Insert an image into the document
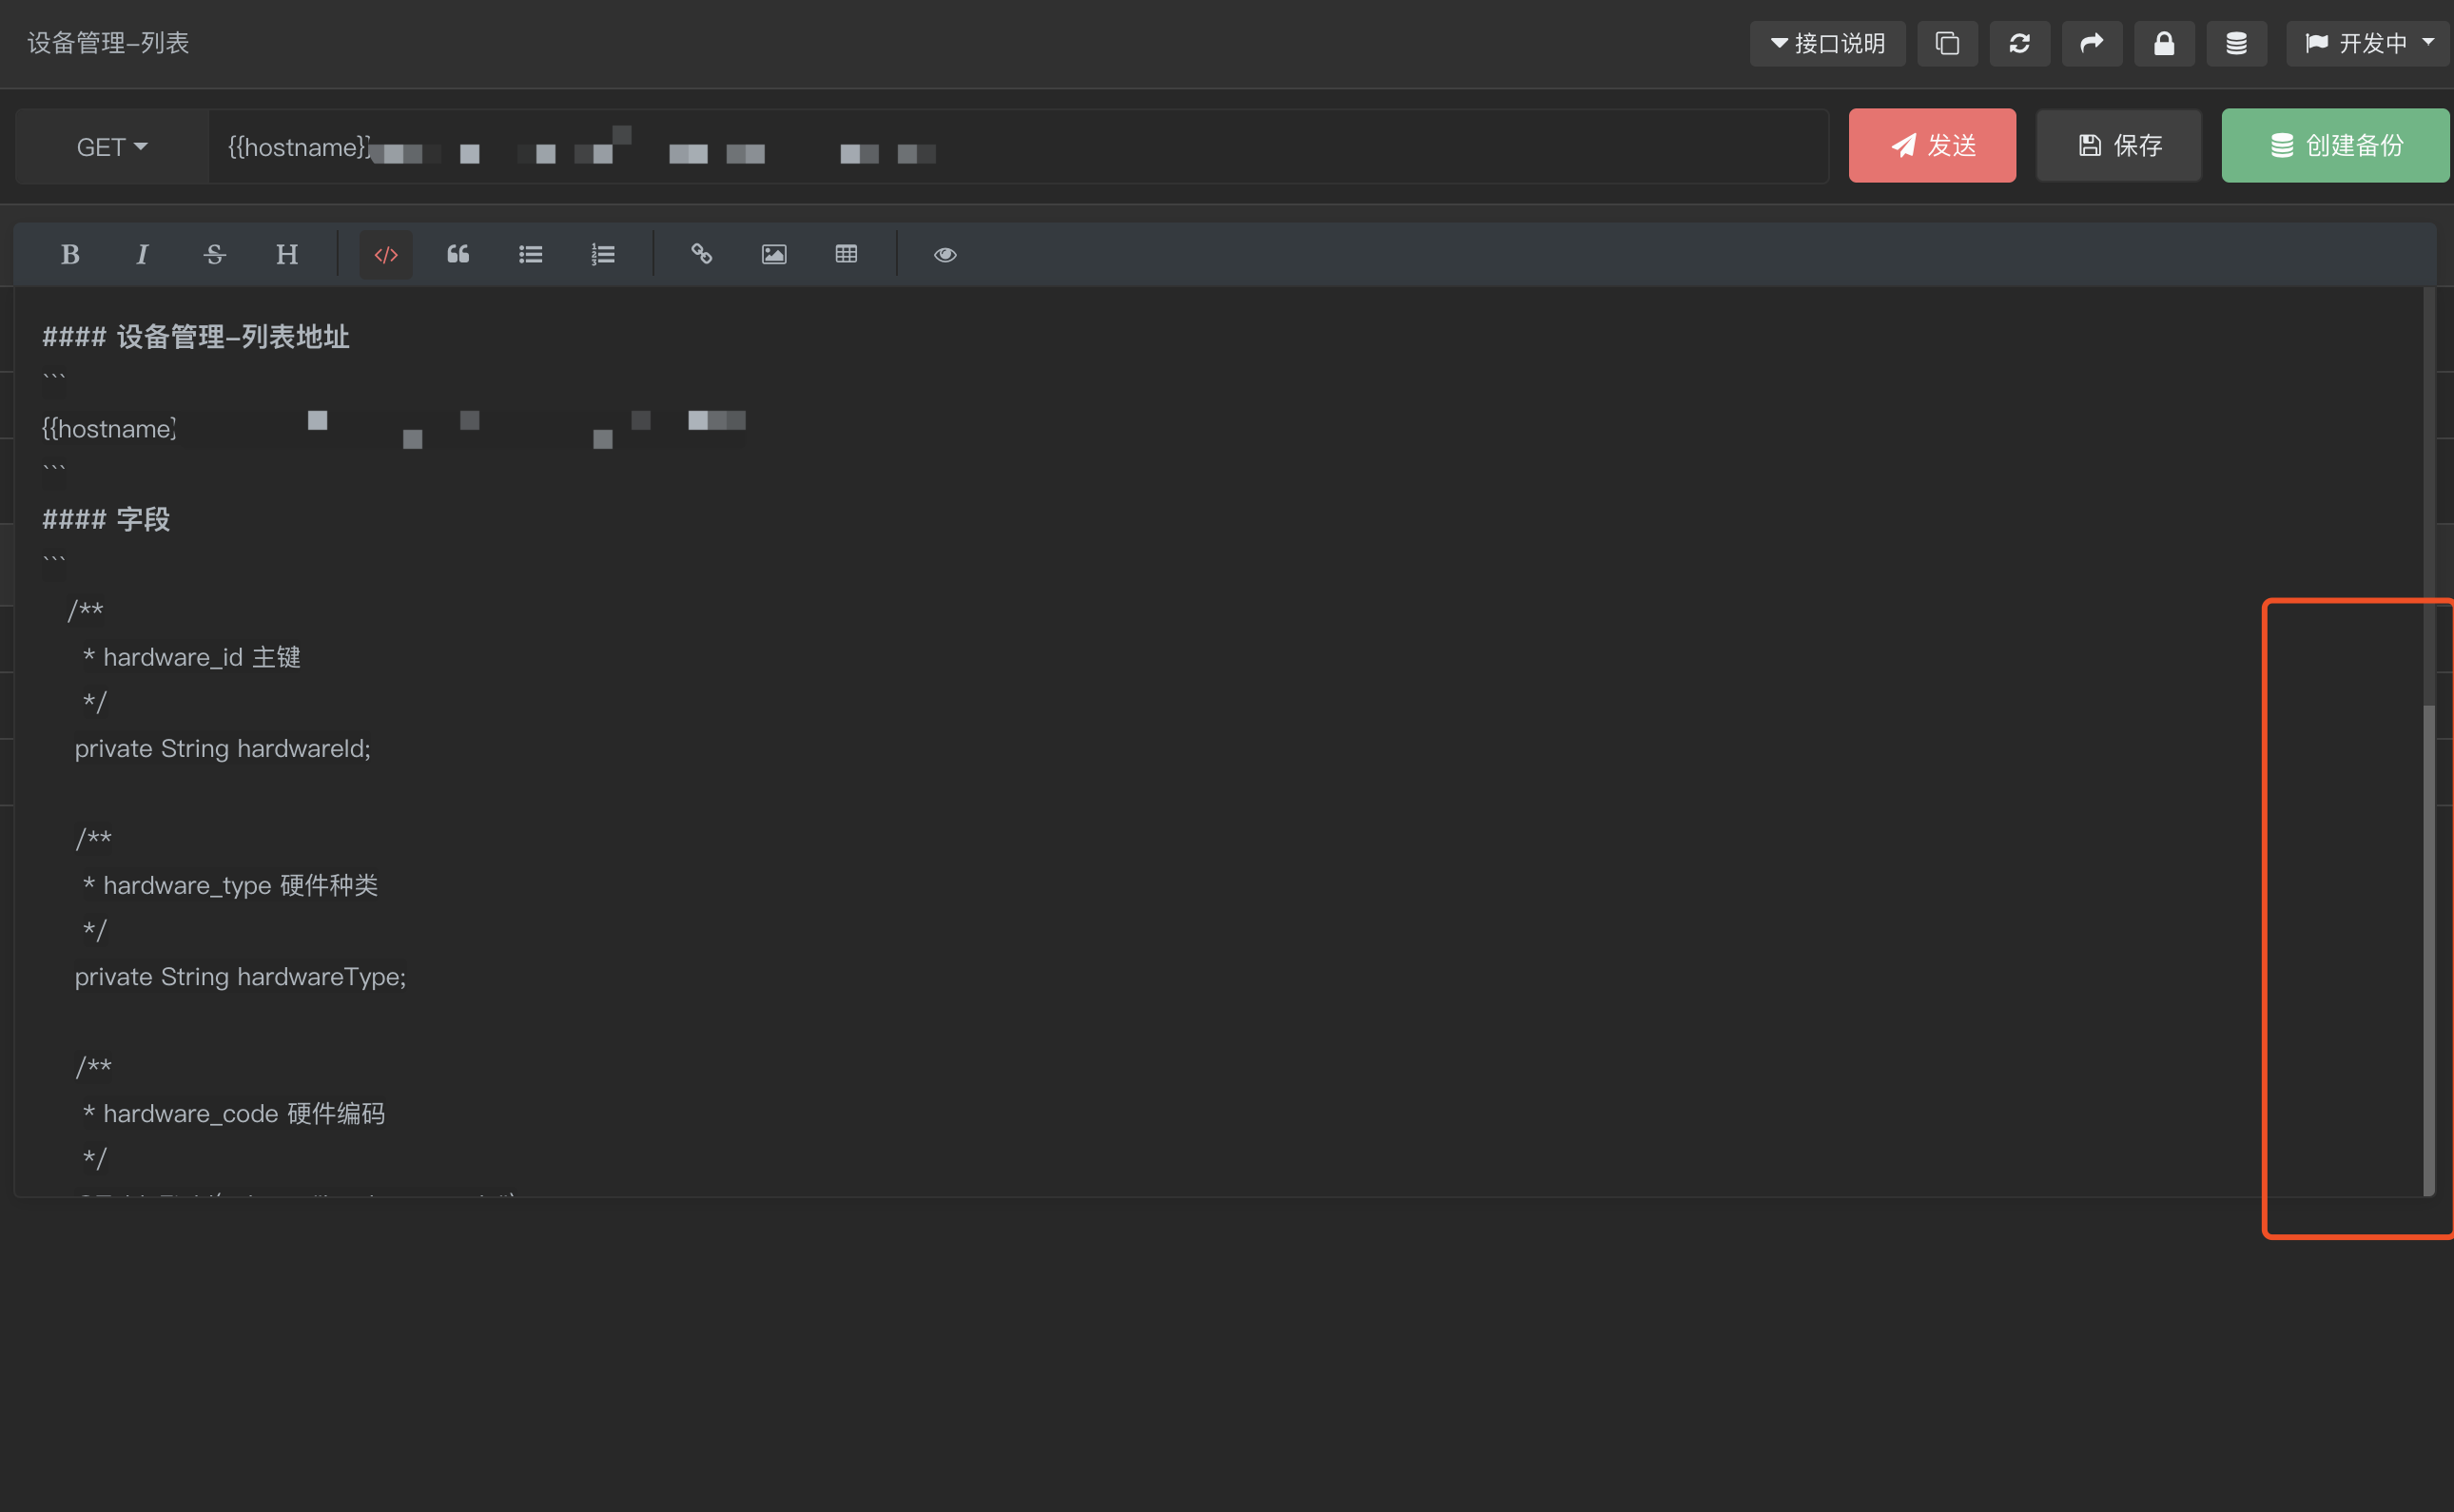 coord(774,254)
